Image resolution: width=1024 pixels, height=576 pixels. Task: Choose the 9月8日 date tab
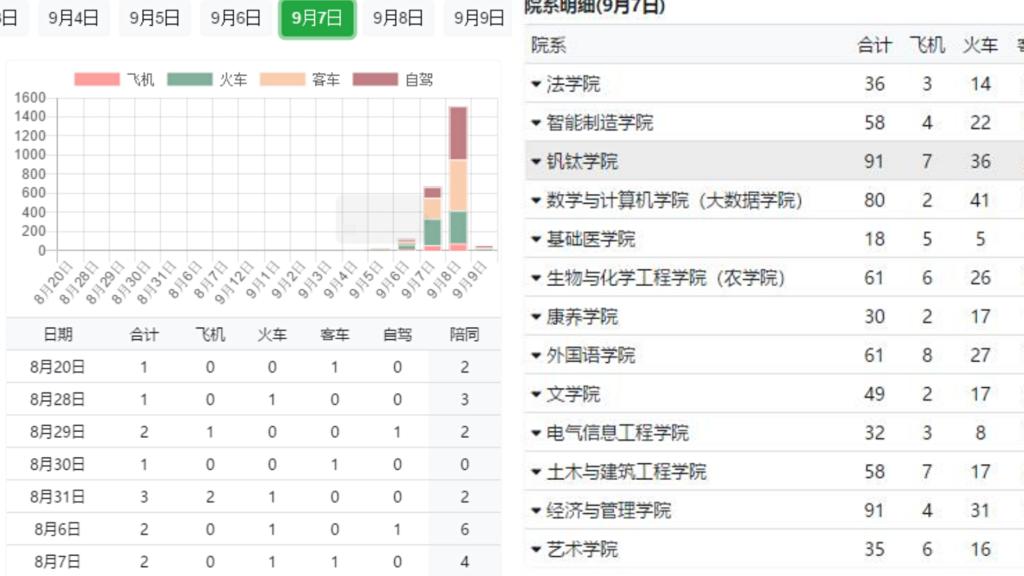pos(398,18)
